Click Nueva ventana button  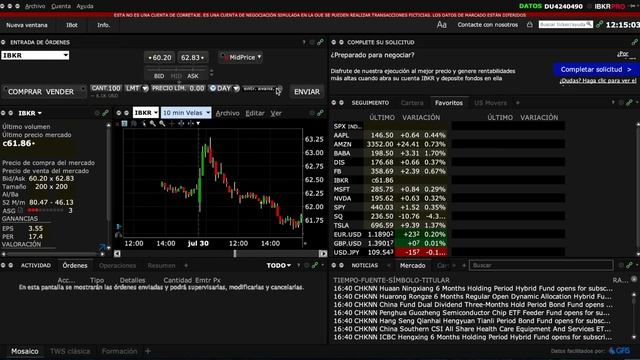[x=27, y=25]
